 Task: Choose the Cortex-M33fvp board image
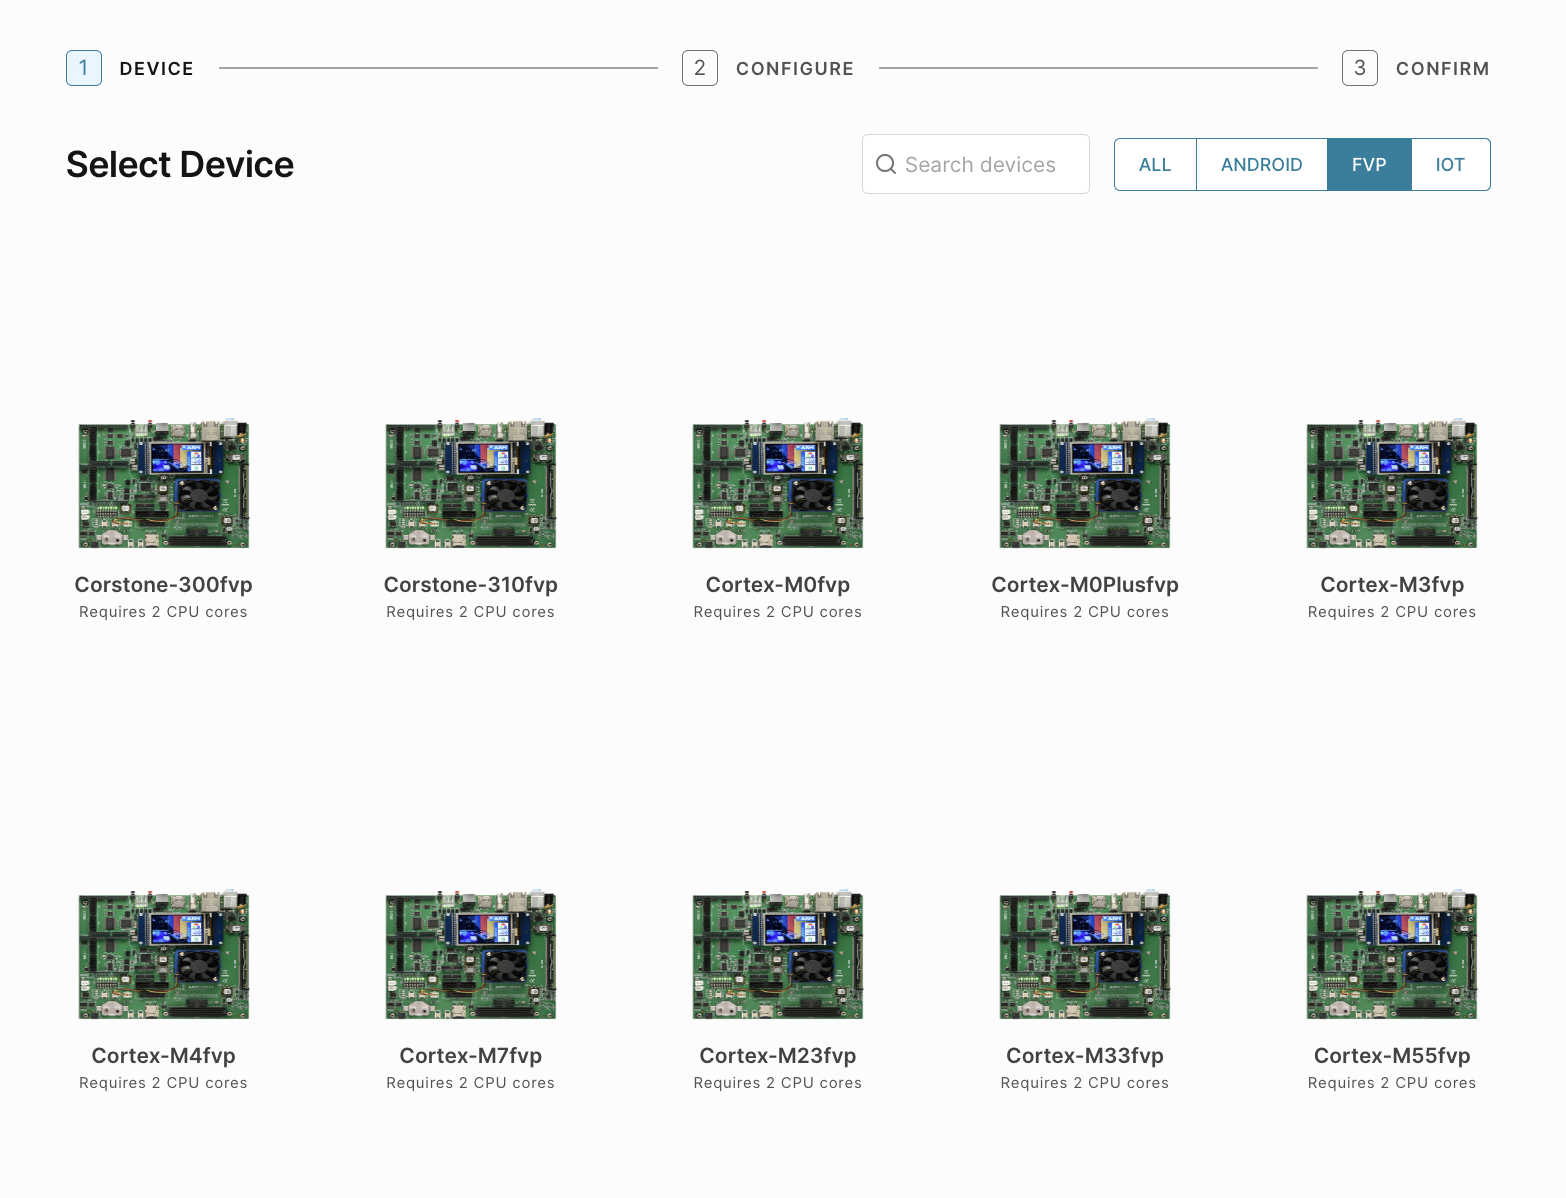pyautogui.click(x=1085, y=954)
